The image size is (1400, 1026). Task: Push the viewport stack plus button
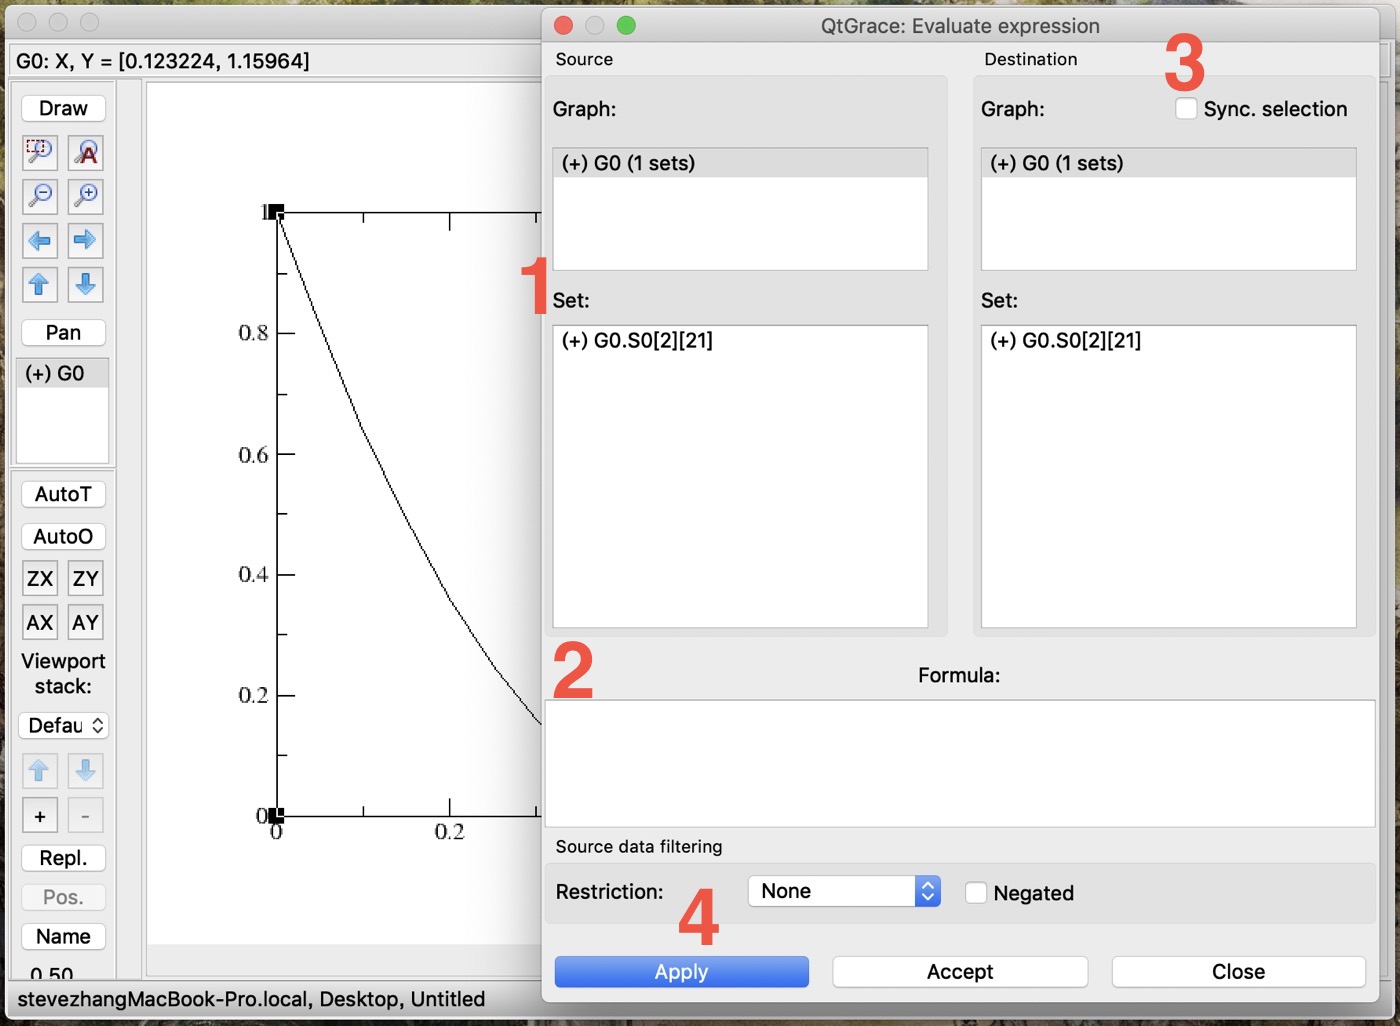tap(40, 816)
